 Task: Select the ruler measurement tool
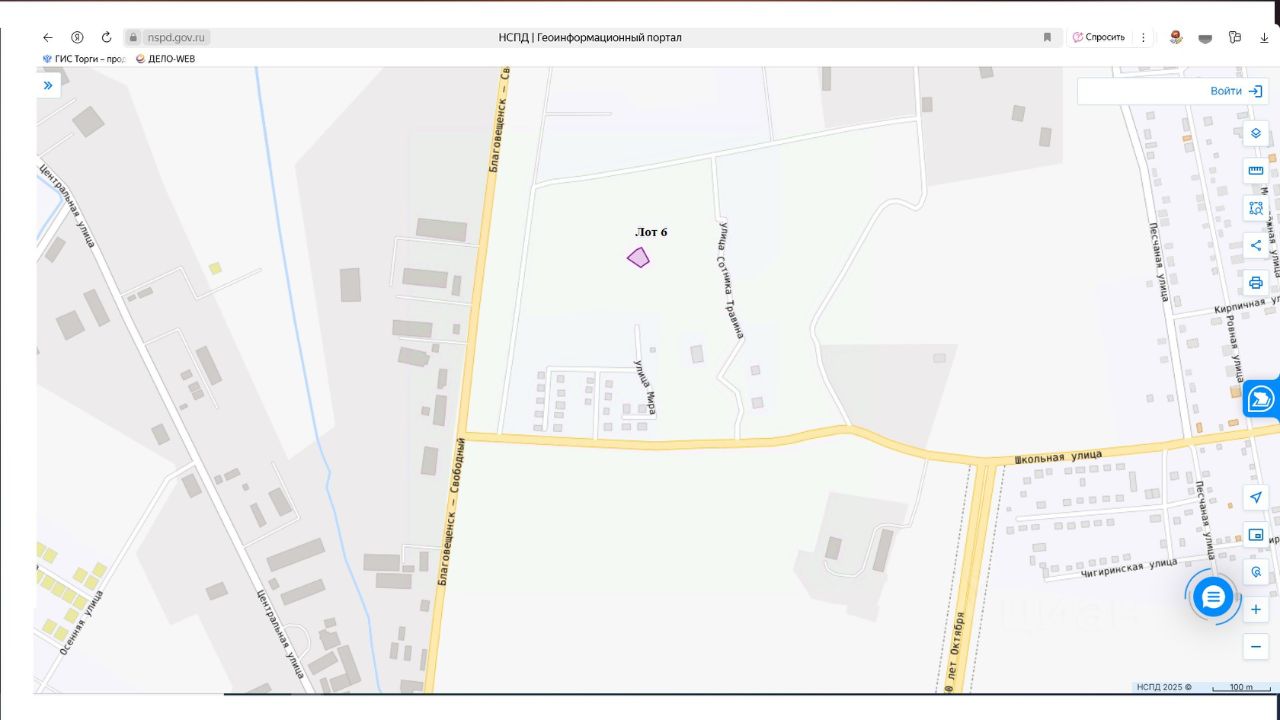(x=1256, y=171)
